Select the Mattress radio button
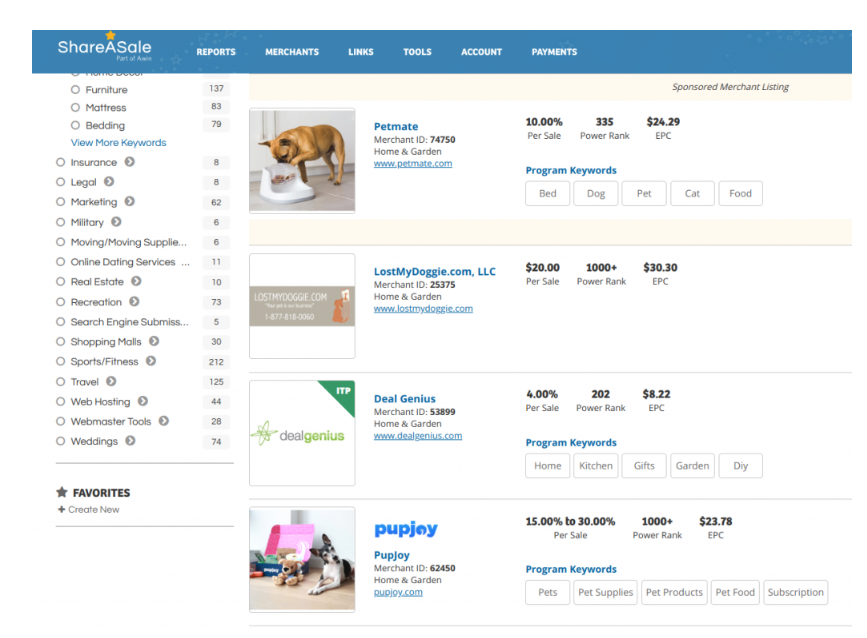The width and height of the screenshot is (867, 638). click(x=75, y=107)
